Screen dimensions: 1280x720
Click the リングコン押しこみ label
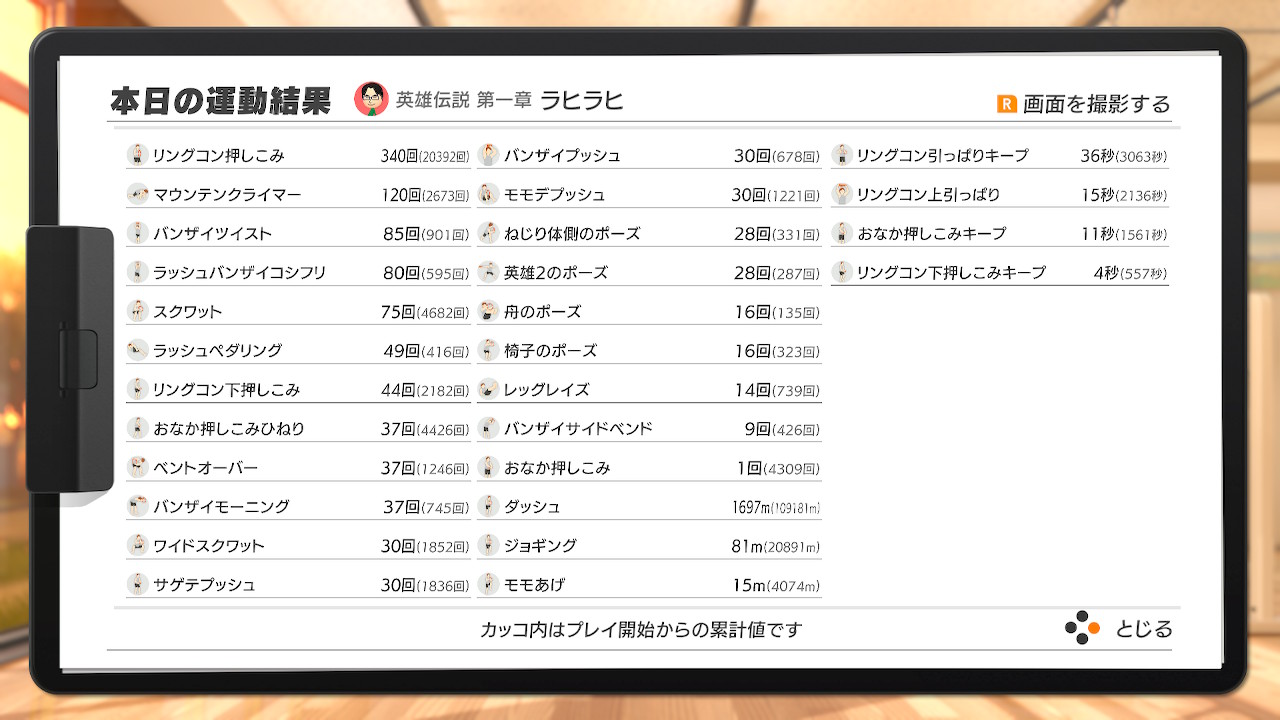pos(219,156)
